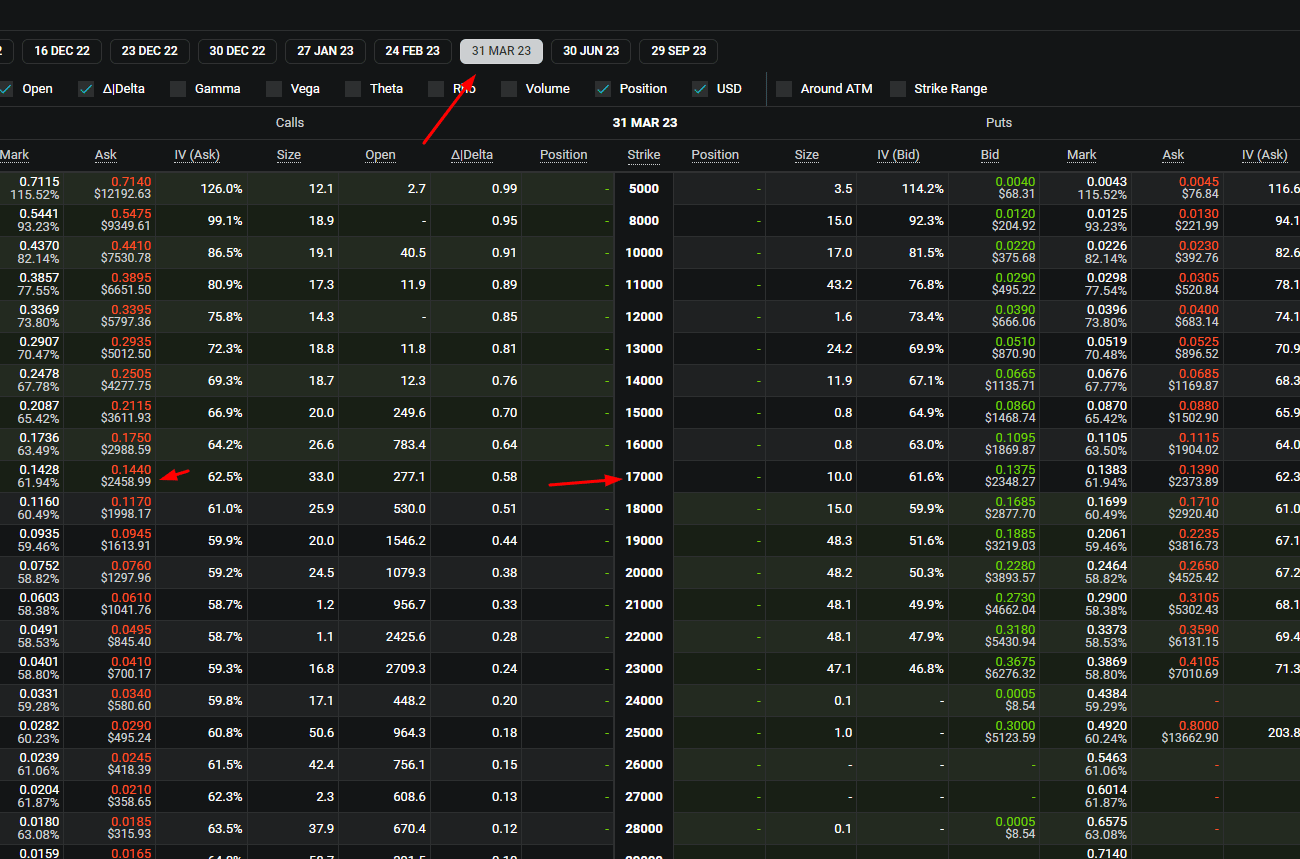Viewport: 1300px width, 859px height.
Task: Click the IV (Bid) column header
Action: [898, 155]
